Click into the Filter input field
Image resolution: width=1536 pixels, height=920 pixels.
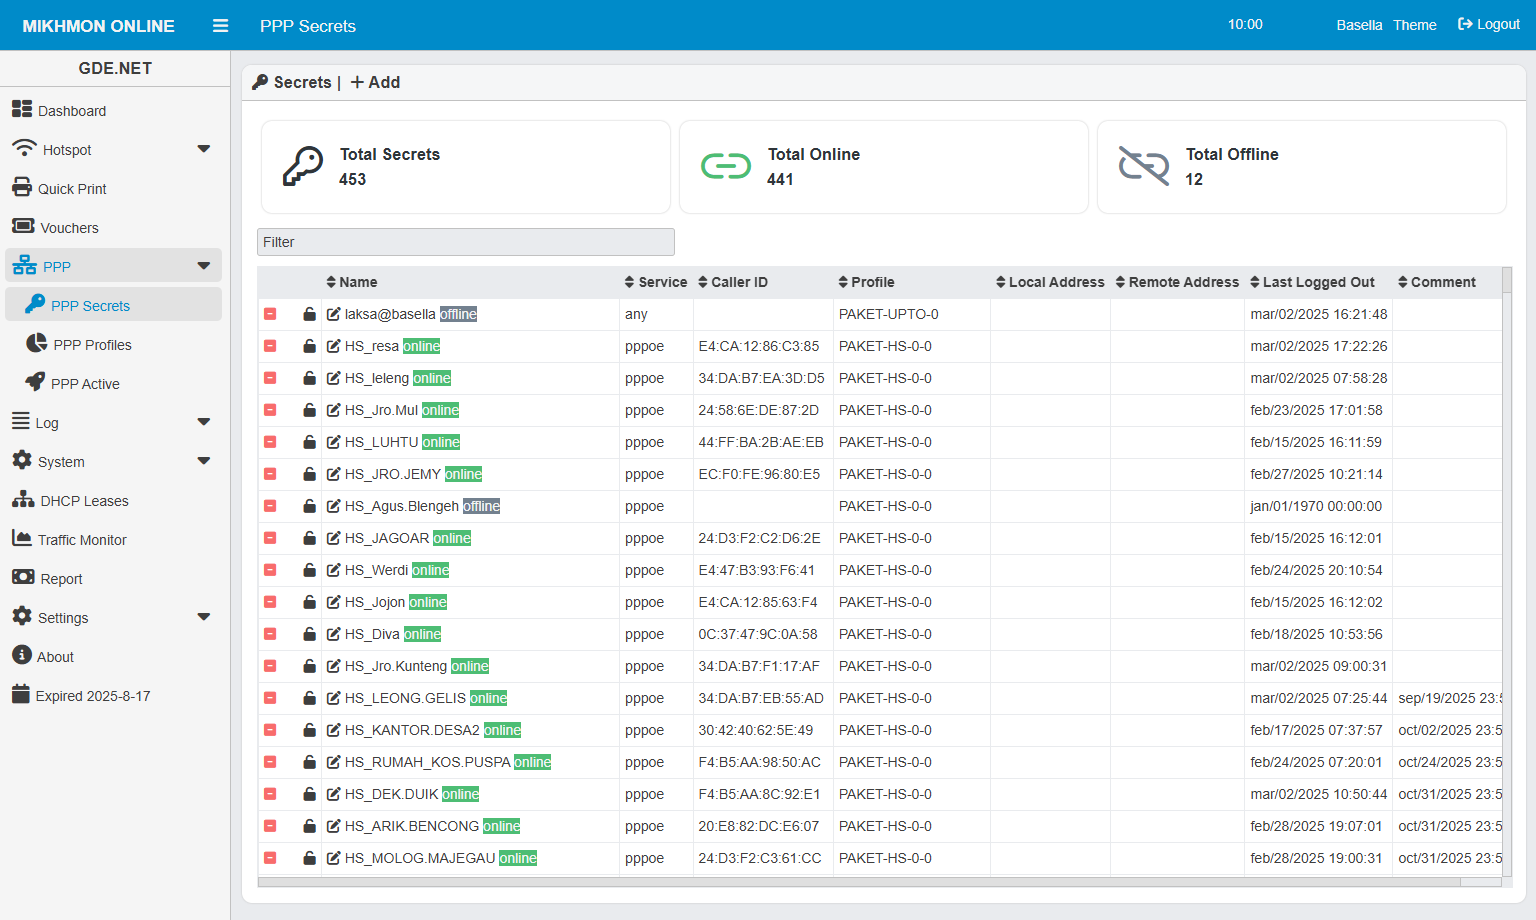point(465,242)
